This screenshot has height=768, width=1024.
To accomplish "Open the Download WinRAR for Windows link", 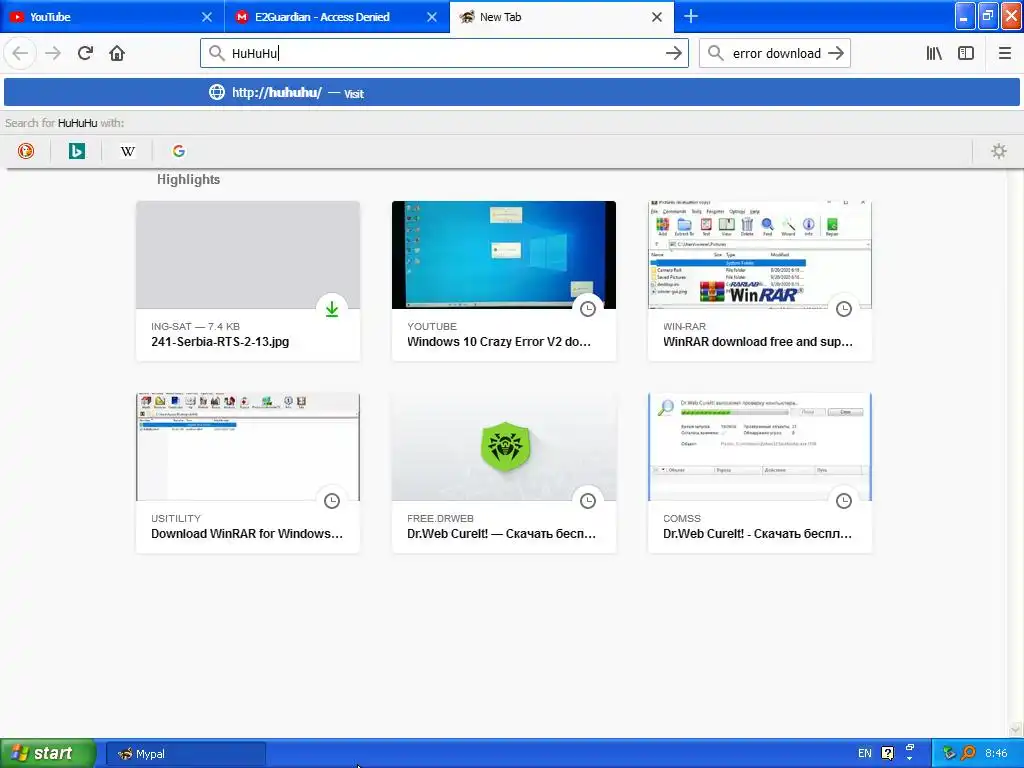I will [247, 534].
